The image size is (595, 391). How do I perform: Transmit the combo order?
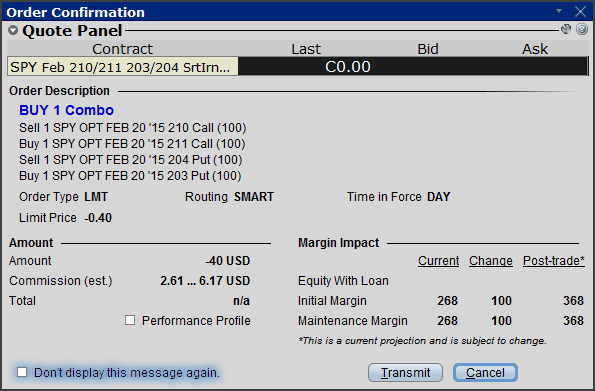(405, 372)
